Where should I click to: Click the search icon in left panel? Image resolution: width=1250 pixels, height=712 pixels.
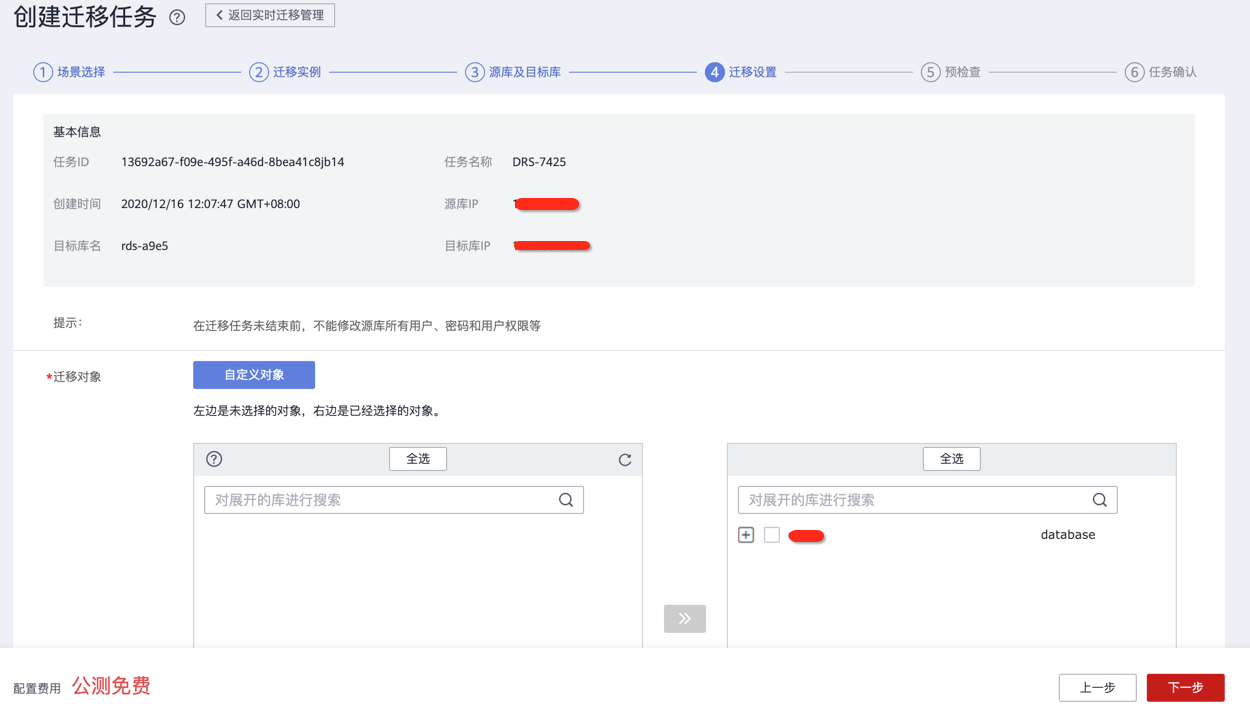[566, 500]
